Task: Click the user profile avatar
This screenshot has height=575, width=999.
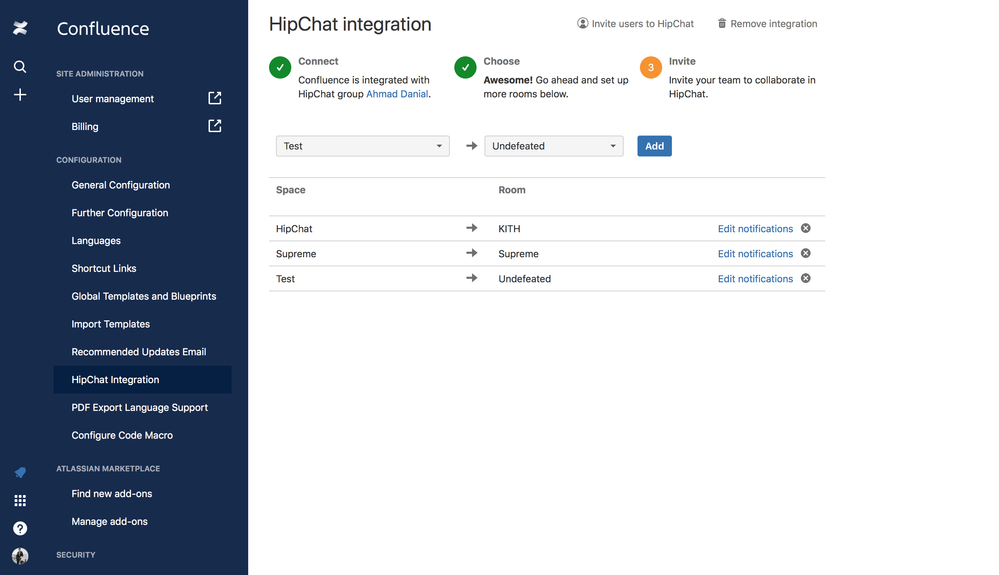Action: coord(20,556)
